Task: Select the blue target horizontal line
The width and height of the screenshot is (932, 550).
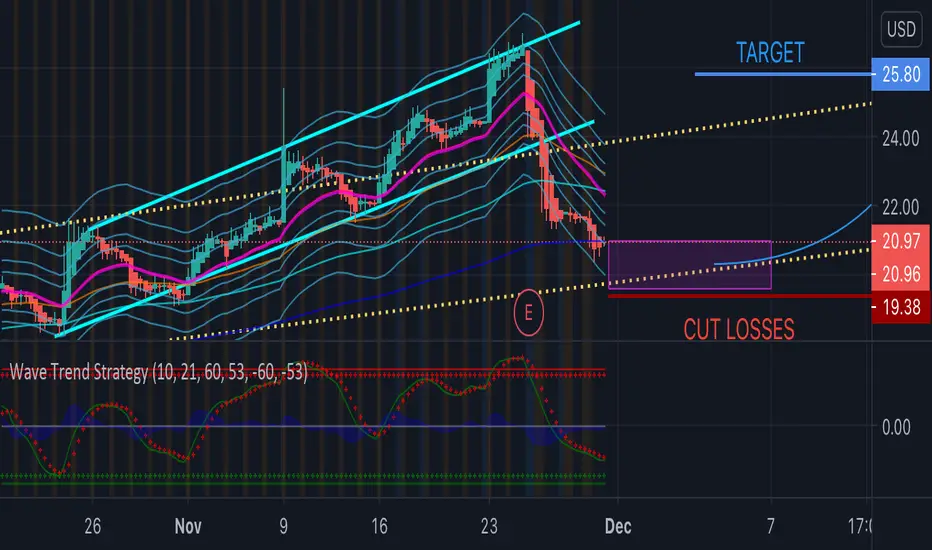Action: (783, 74)
